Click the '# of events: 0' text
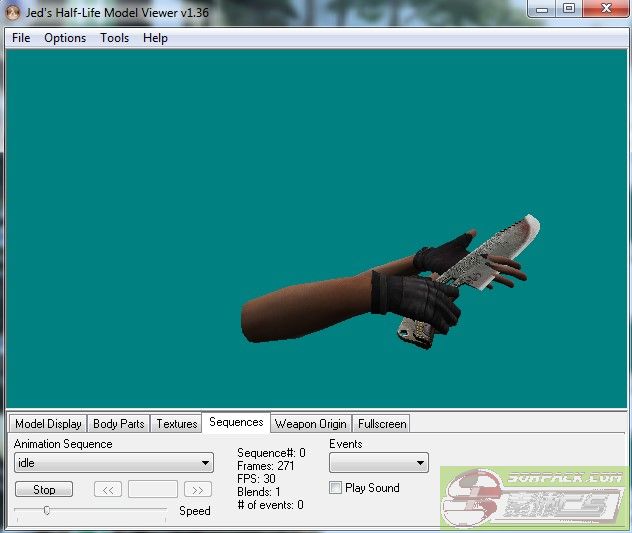Screen dimensions: 632x533 point(270,505)
